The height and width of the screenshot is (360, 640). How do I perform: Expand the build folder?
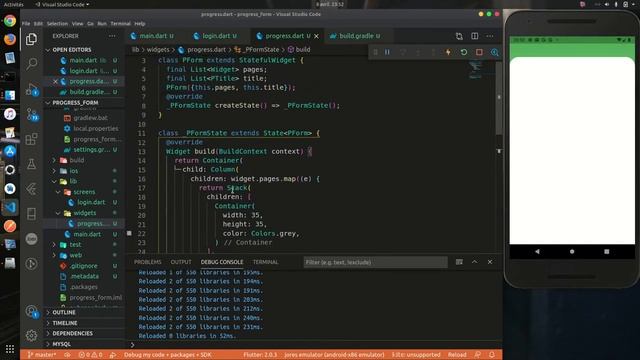pyautogui.click(x=76, y=160)
